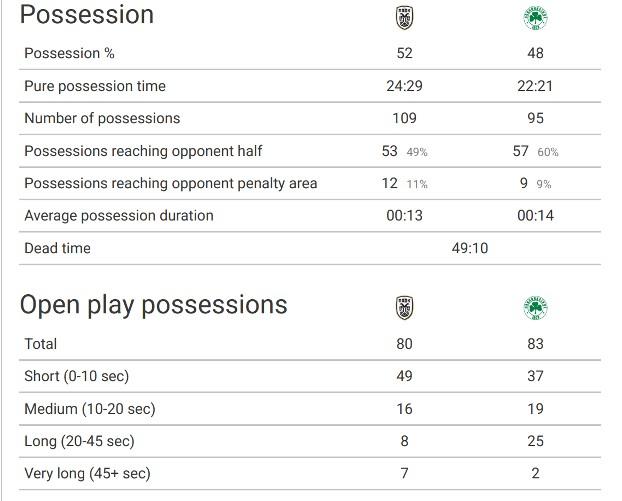Click the Panathinaikos logo in Open play possessions
The width and height of the screenshot is (622, 501).
[535, 308]
